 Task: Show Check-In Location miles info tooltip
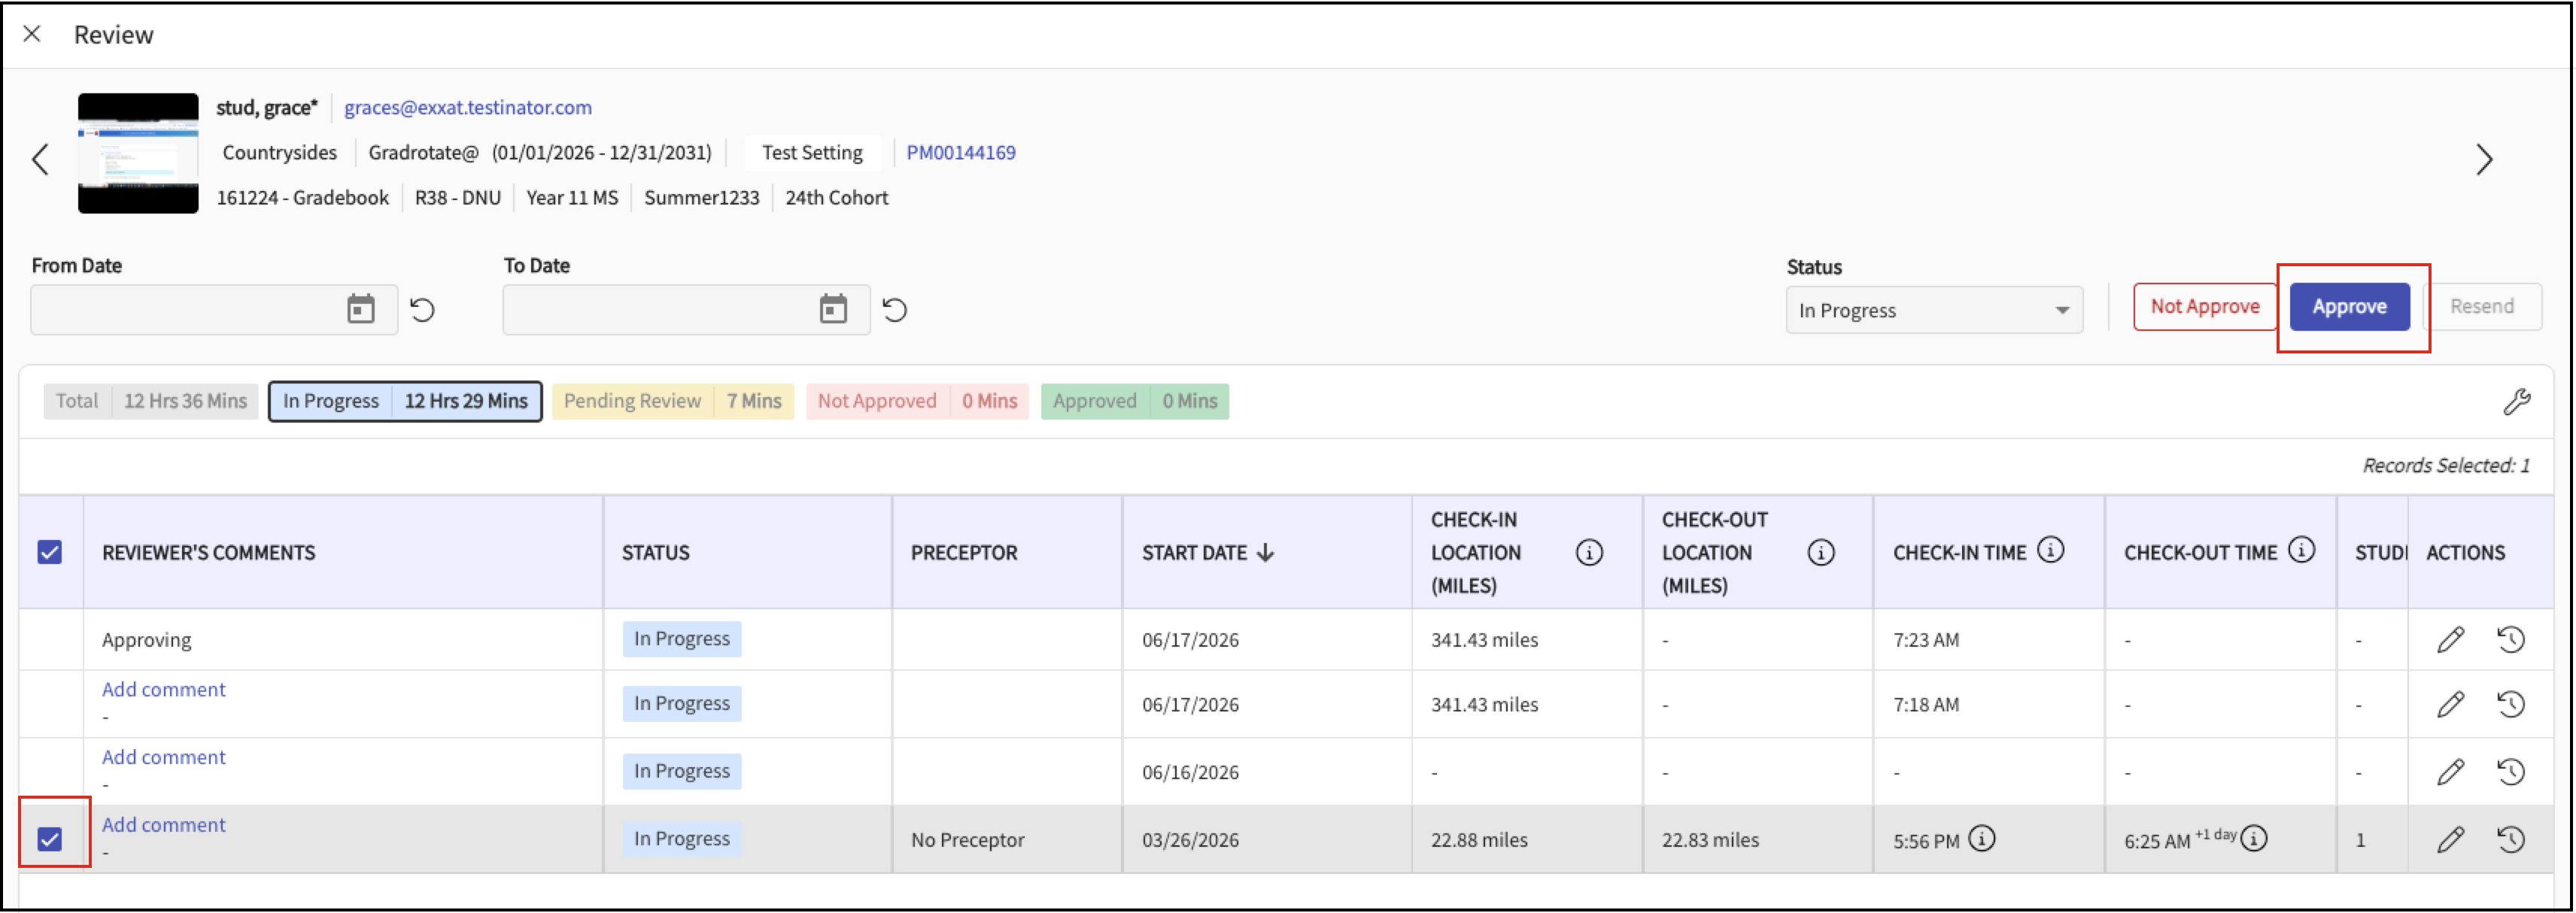(1589, 553)
